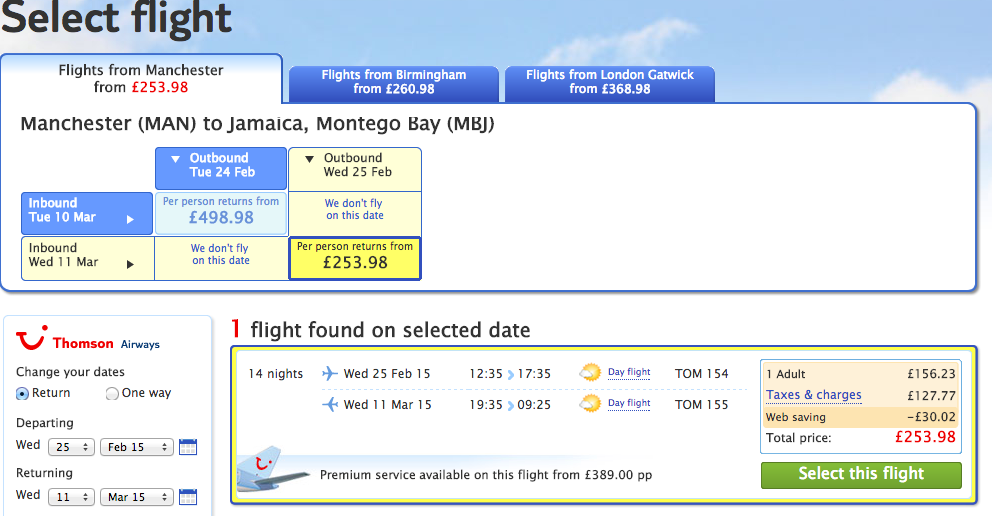Viewport: 992px width, 516px height.
Task: Click the sun icon beside TOM 154
Action: point(590,372)
